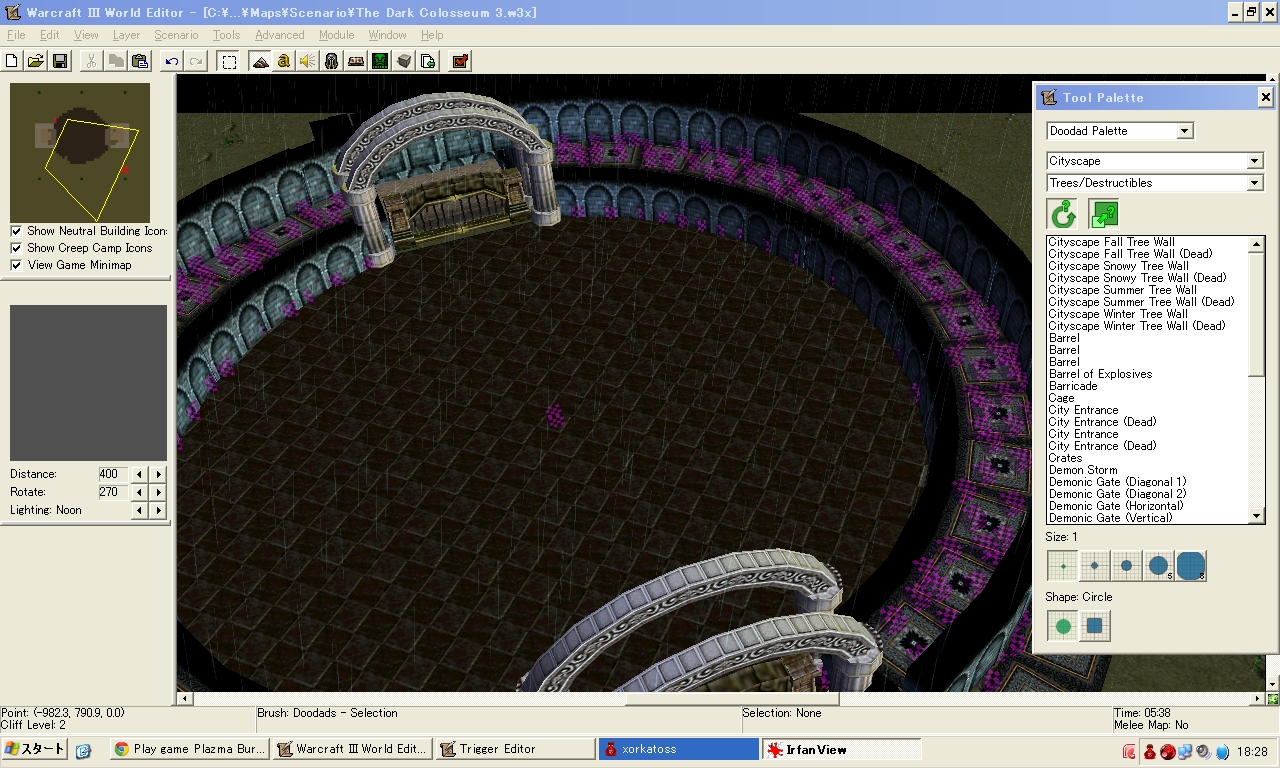1280x768 pixels.
Task: Open the File menu
Action: (16, 35)
